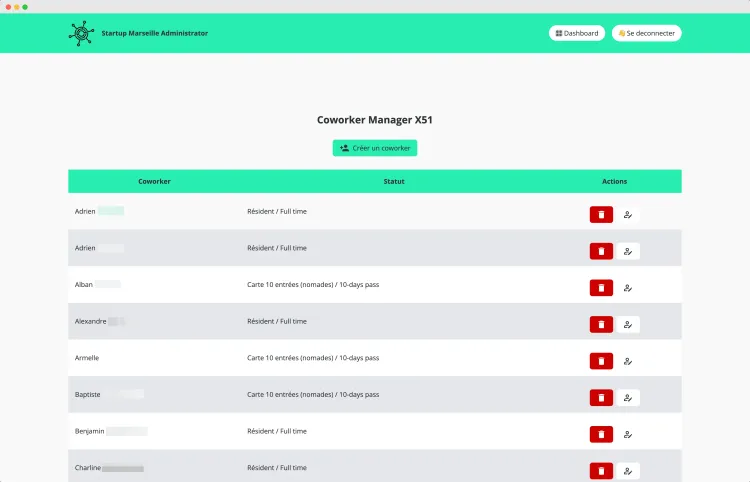Click red trash button for Alban
Screen dimensions: 750x482
(601, 288)
